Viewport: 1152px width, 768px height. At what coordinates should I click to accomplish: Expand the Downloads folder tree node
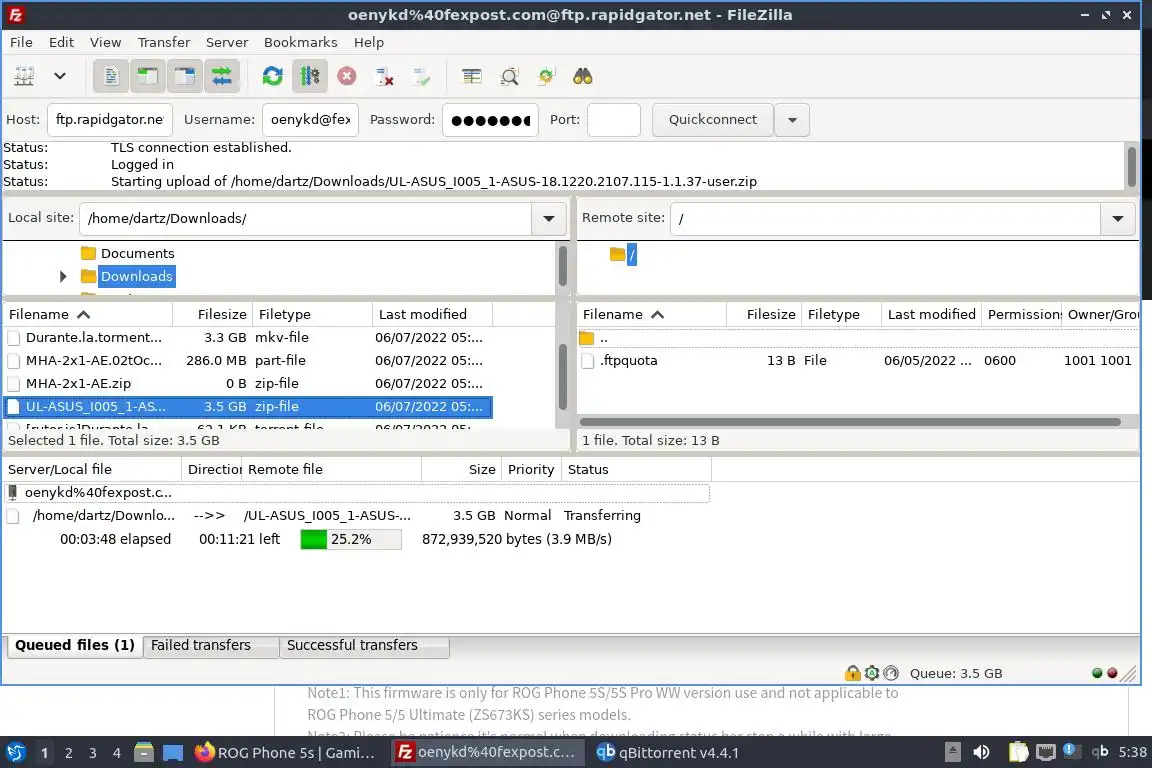point(63,276)
